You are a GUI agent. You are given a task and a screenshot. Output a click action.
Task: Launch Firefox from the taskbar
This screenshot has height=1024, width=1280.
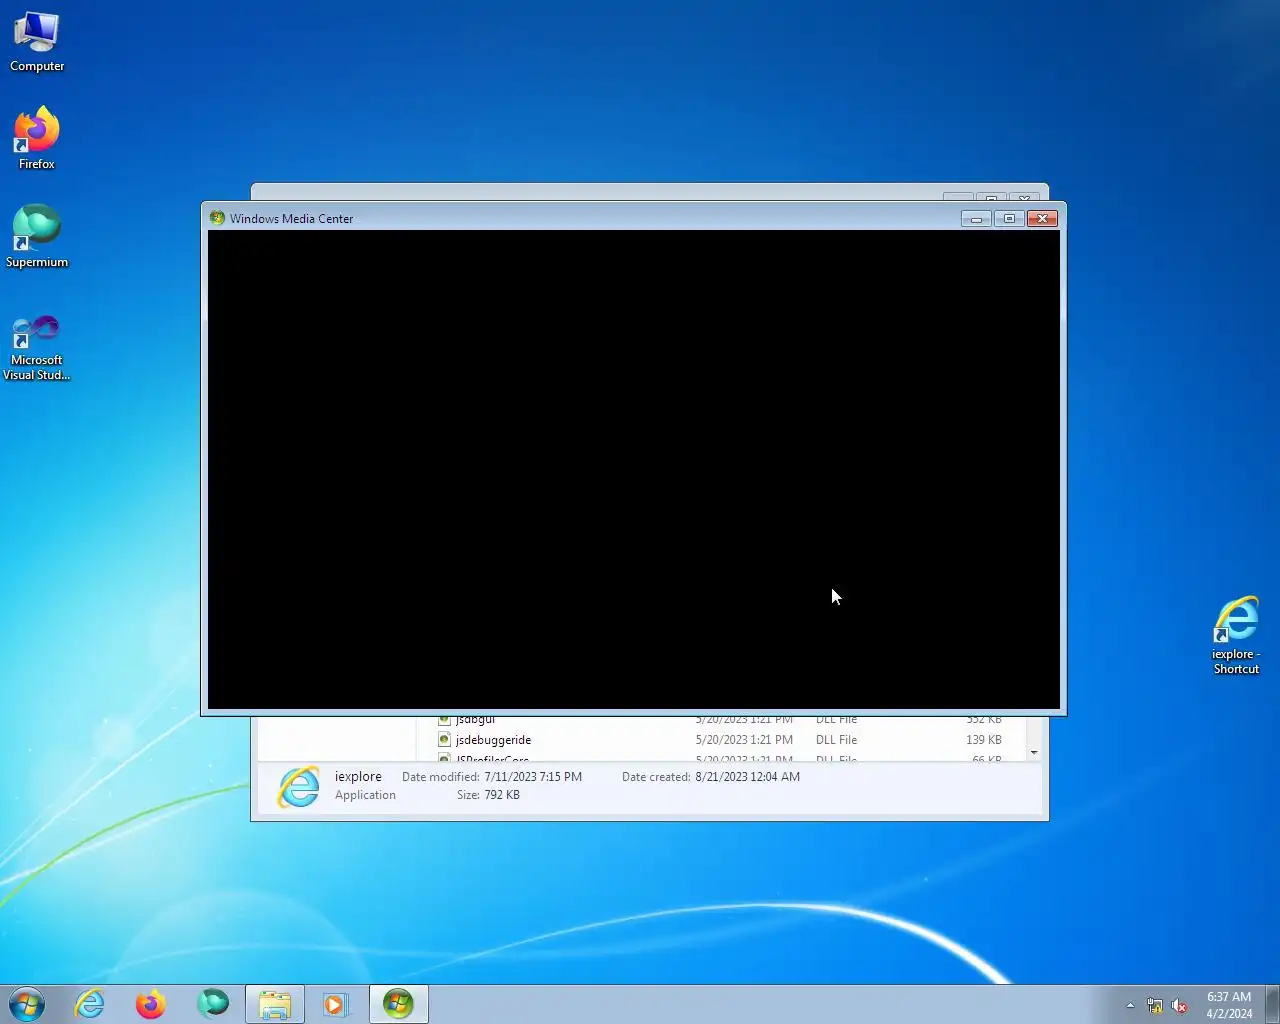[x=151, y=1004]
